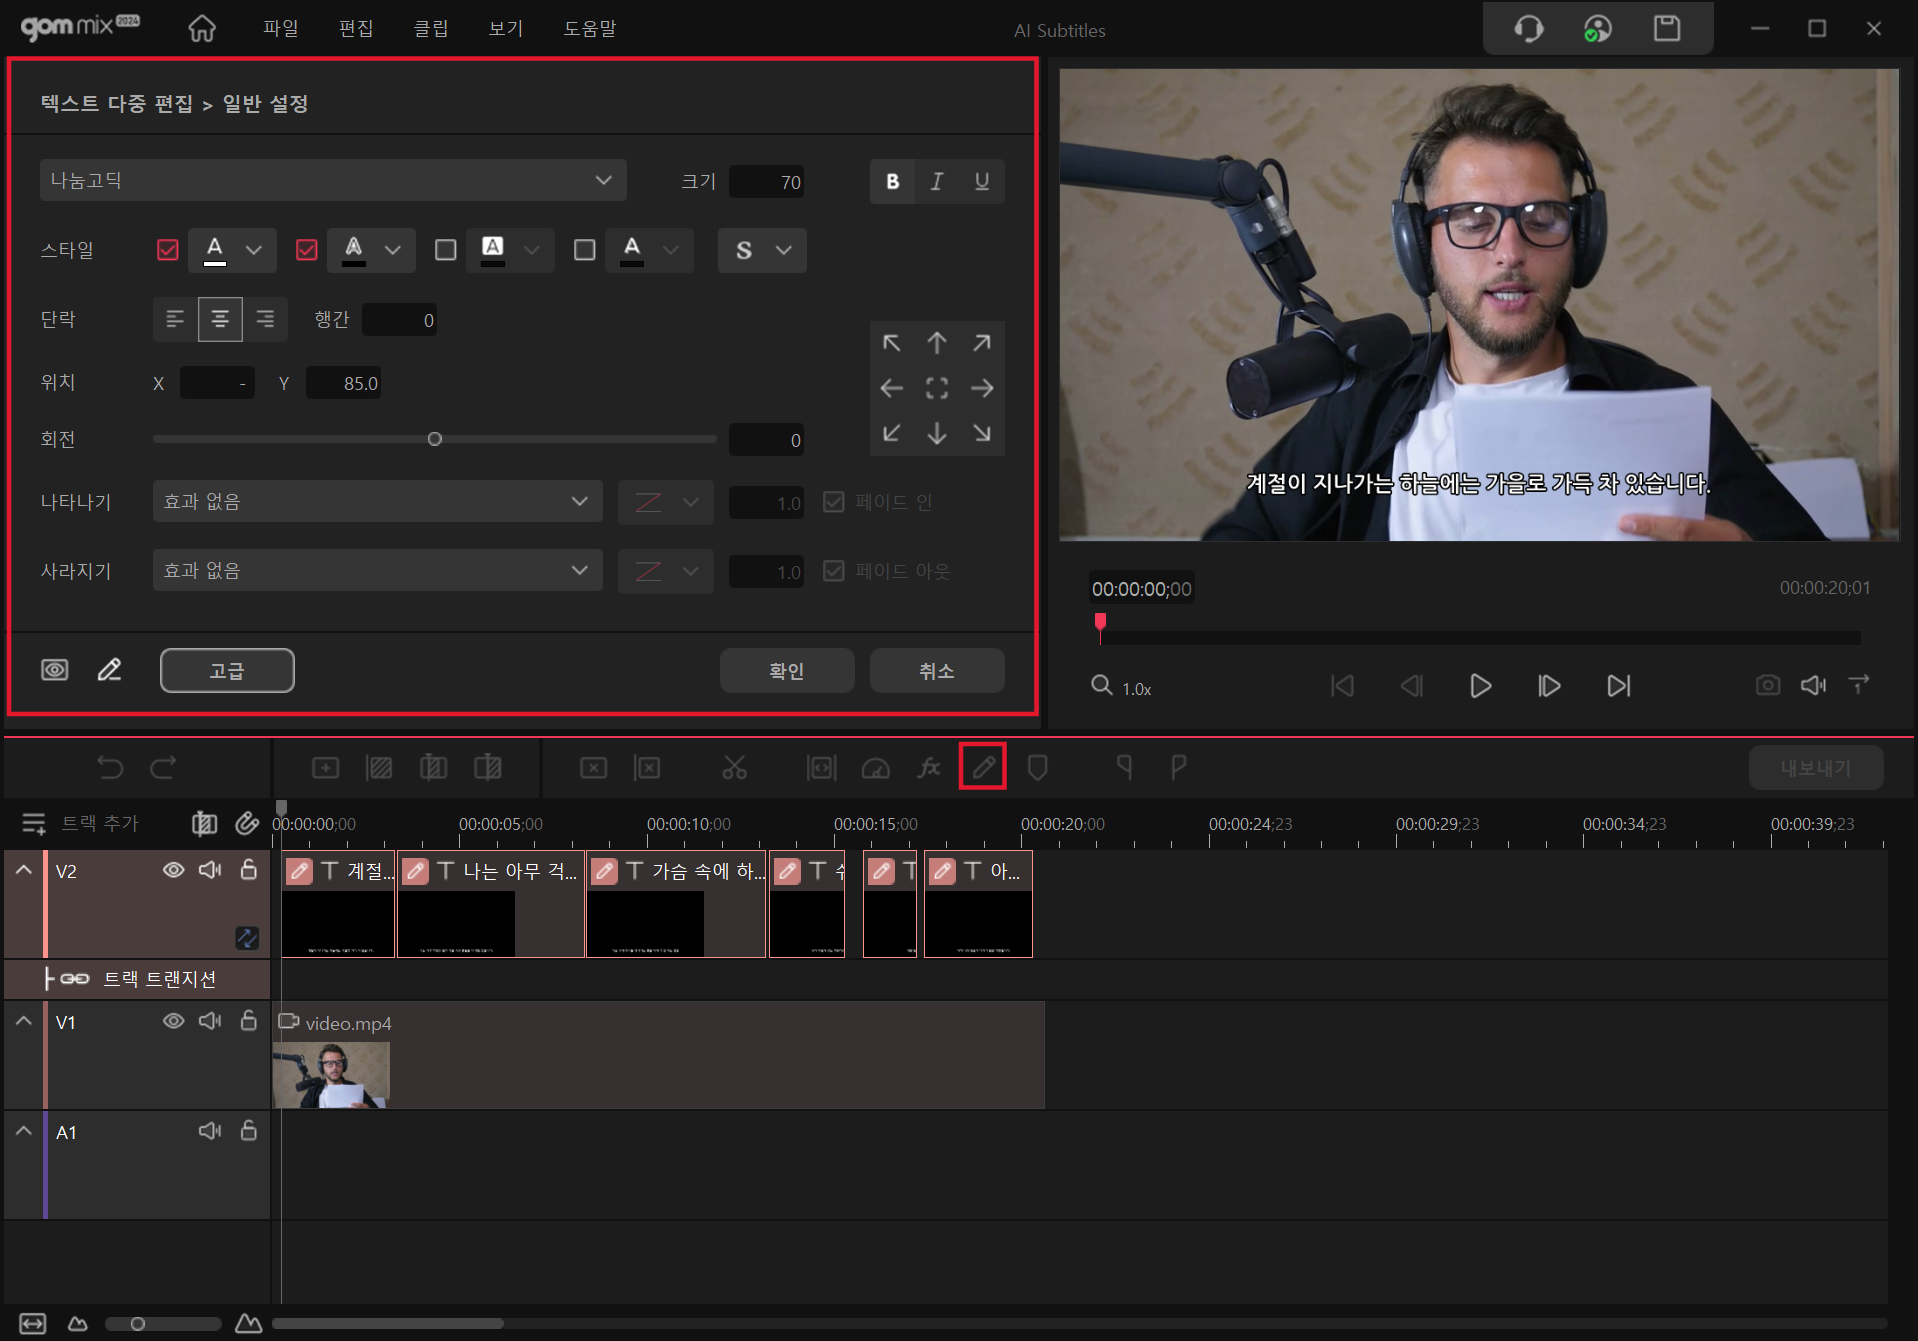Click the 회전 rotation slider handle
Image resolution: width=1918 pixels, height=1341 pixels.
[435, 439]
